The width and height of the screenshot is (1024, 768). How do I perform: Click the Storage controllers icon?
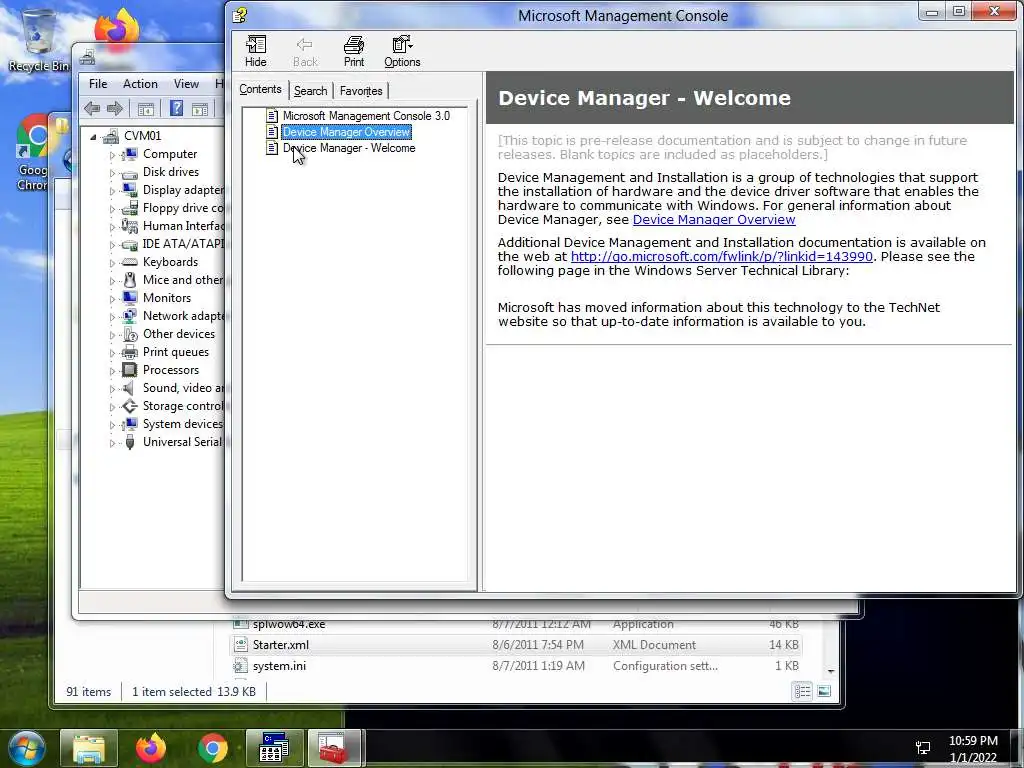click(130, 406)
